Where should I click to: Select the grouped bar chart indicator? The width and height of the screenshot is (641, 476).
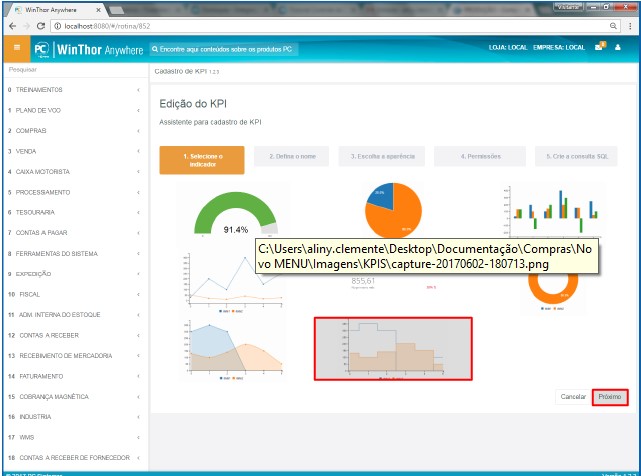[552, 211]
